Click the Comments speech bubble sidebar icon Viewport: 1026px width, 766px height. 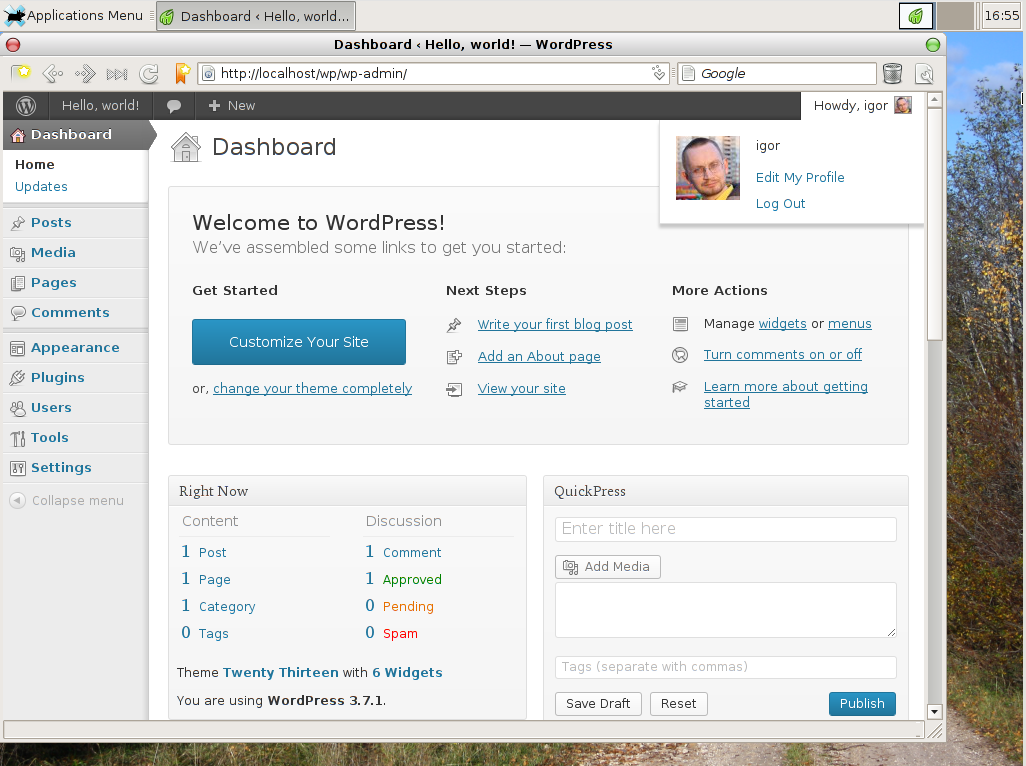[x=18, y=313]
